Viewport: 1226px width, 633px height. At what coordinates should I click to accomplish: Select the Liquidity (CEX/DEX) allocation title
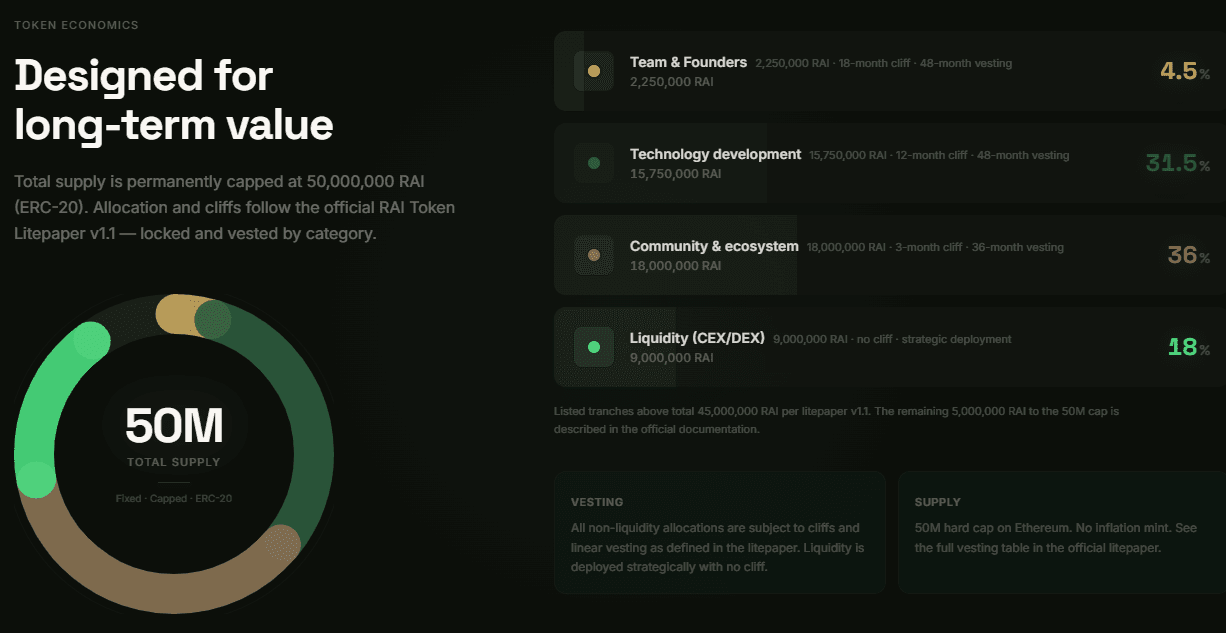click(x=697, y=338)
